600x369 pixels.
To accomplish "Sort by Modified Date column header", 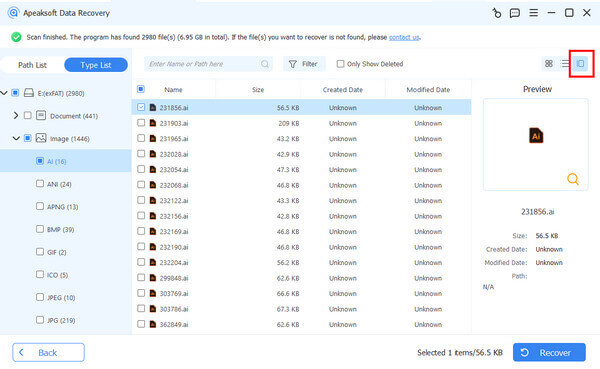I will [428, 90].
